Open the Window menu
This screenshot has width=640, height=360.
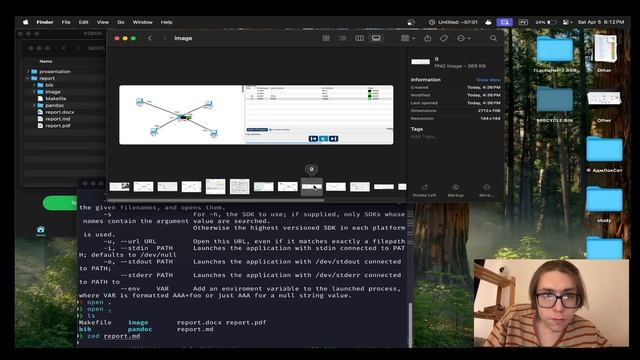[142, 22]
